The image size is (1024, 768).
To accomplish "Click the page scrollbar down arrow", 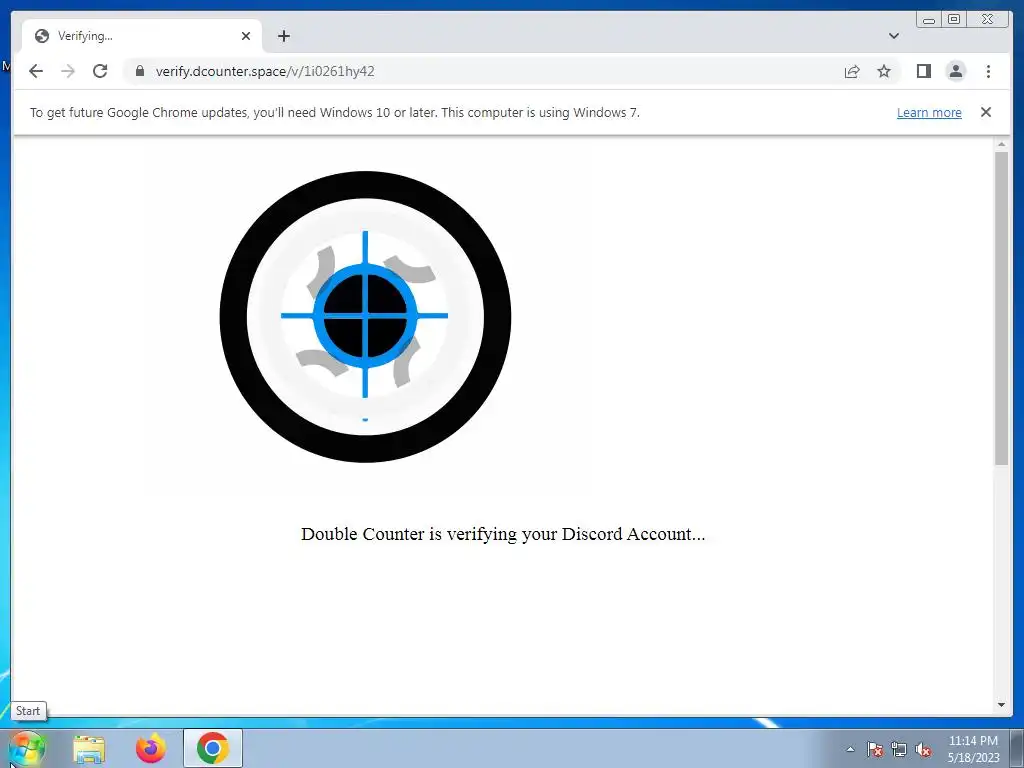I will (1001, 705).
